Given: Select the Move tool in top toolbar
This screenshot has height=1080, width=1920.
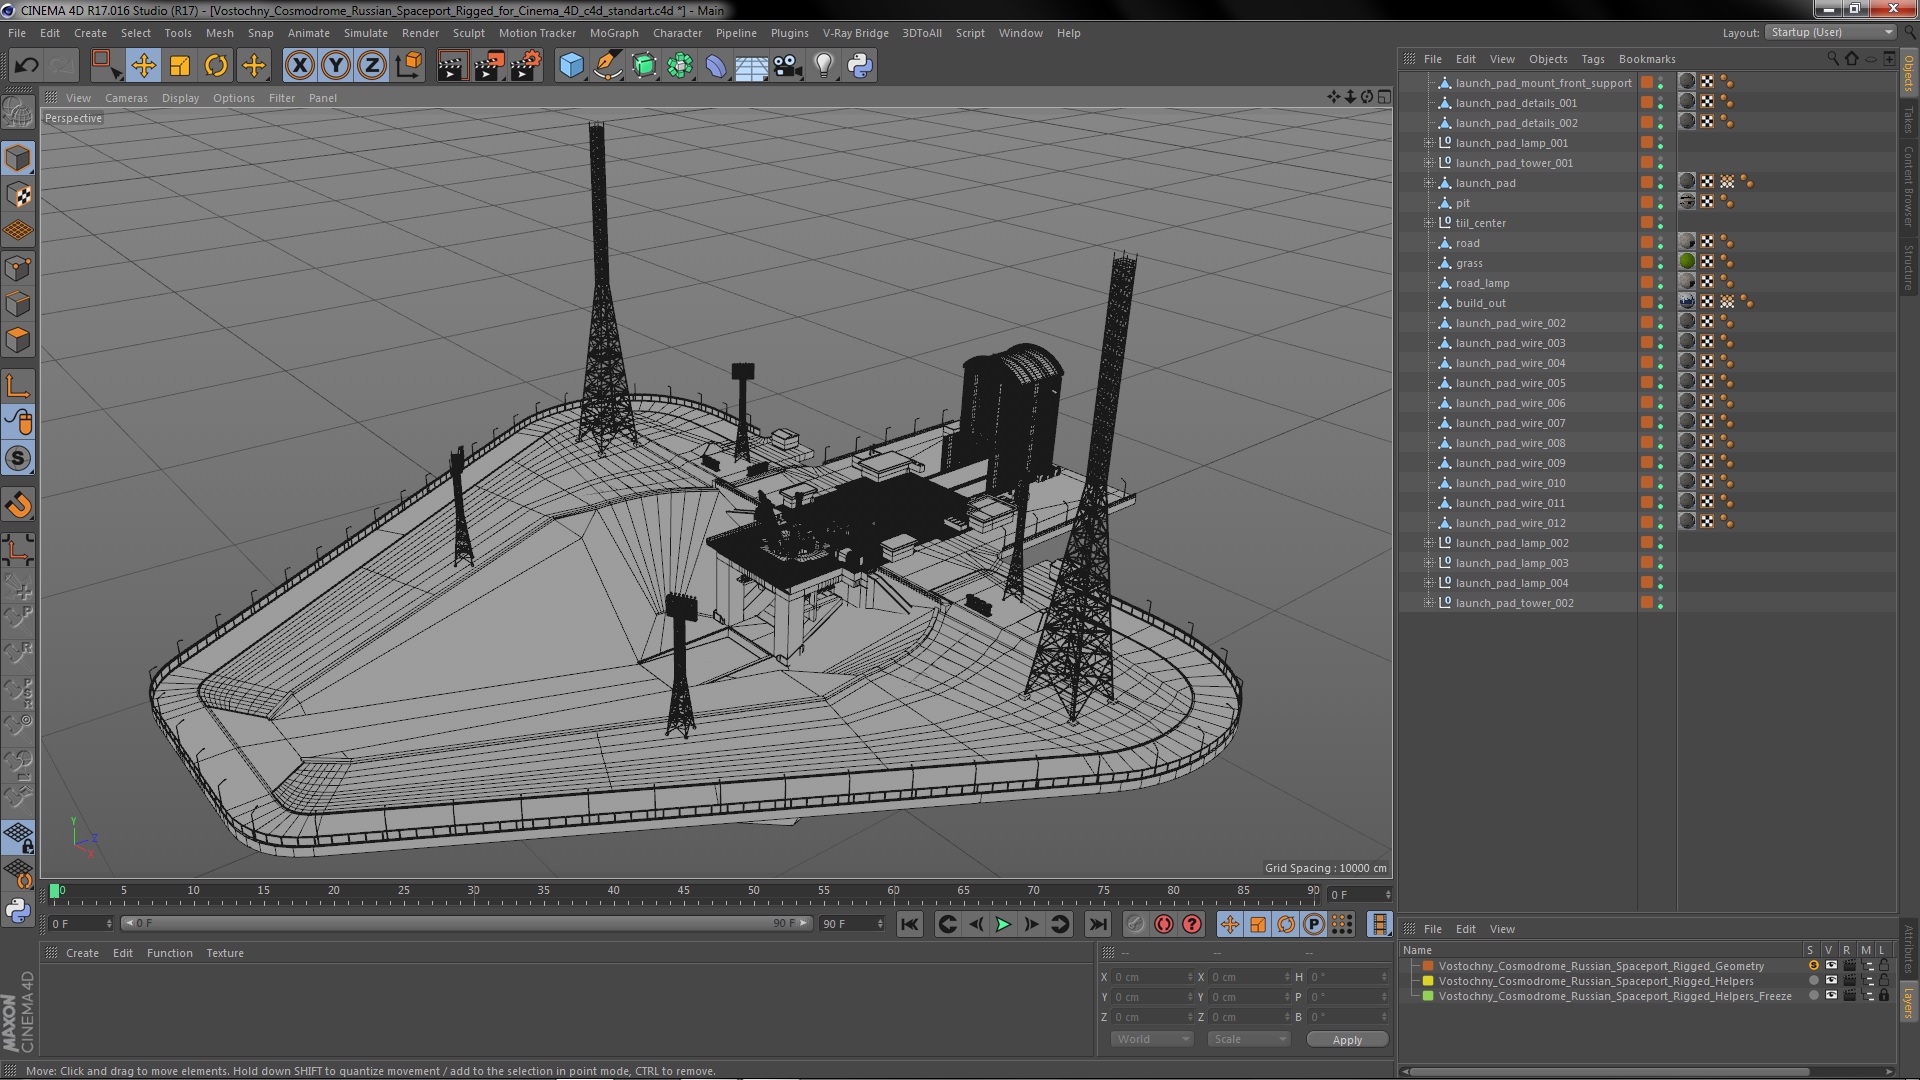Looking at the screenshot, I should tap(143, 66).
